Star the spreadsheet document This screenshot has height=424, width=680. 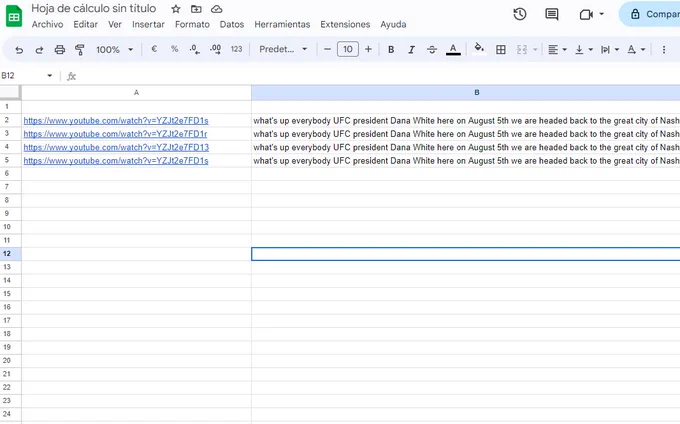click(176, 9)
